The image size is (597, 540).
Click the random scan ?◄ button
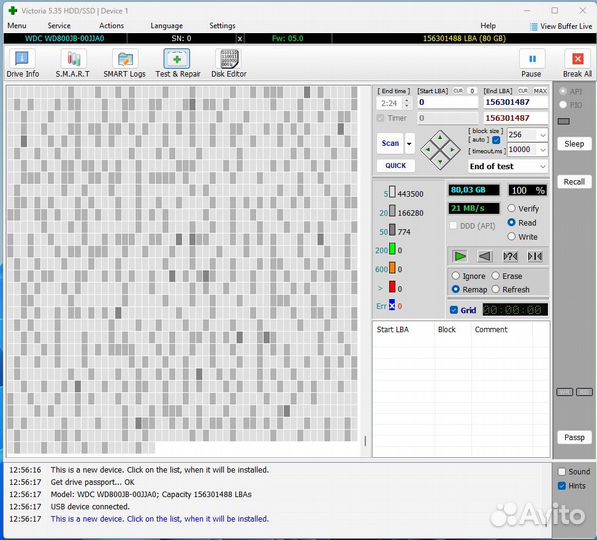tap(510, 256)
